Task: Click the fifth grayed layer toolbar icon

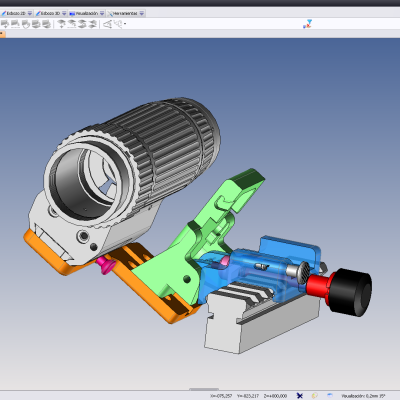Action: [x=46, y=24]
